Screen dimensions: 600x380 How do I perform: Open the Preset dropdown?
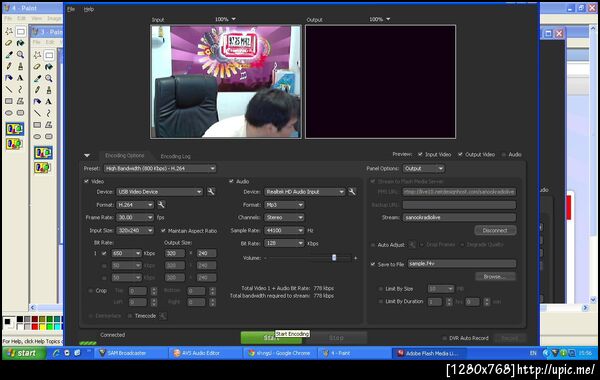point(160,168)
